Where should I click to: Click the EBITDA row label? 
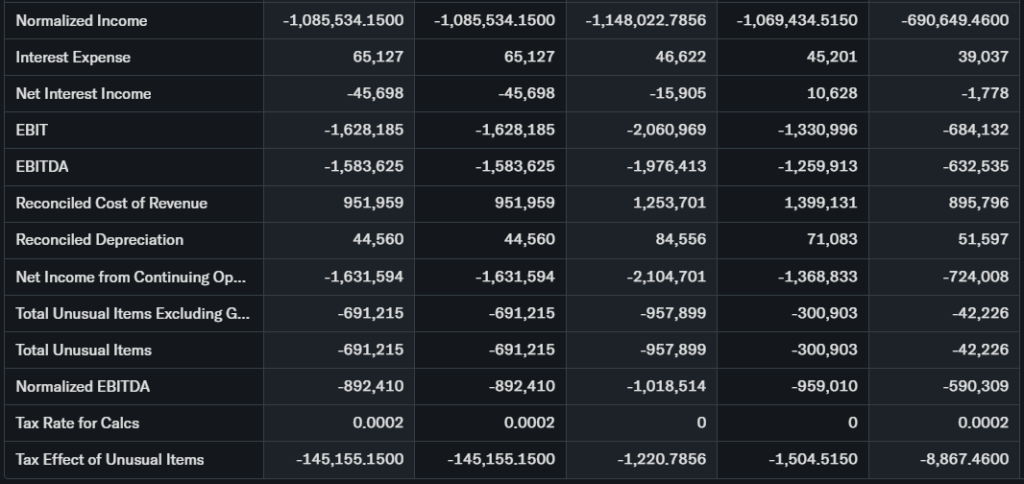click(42, 167)
